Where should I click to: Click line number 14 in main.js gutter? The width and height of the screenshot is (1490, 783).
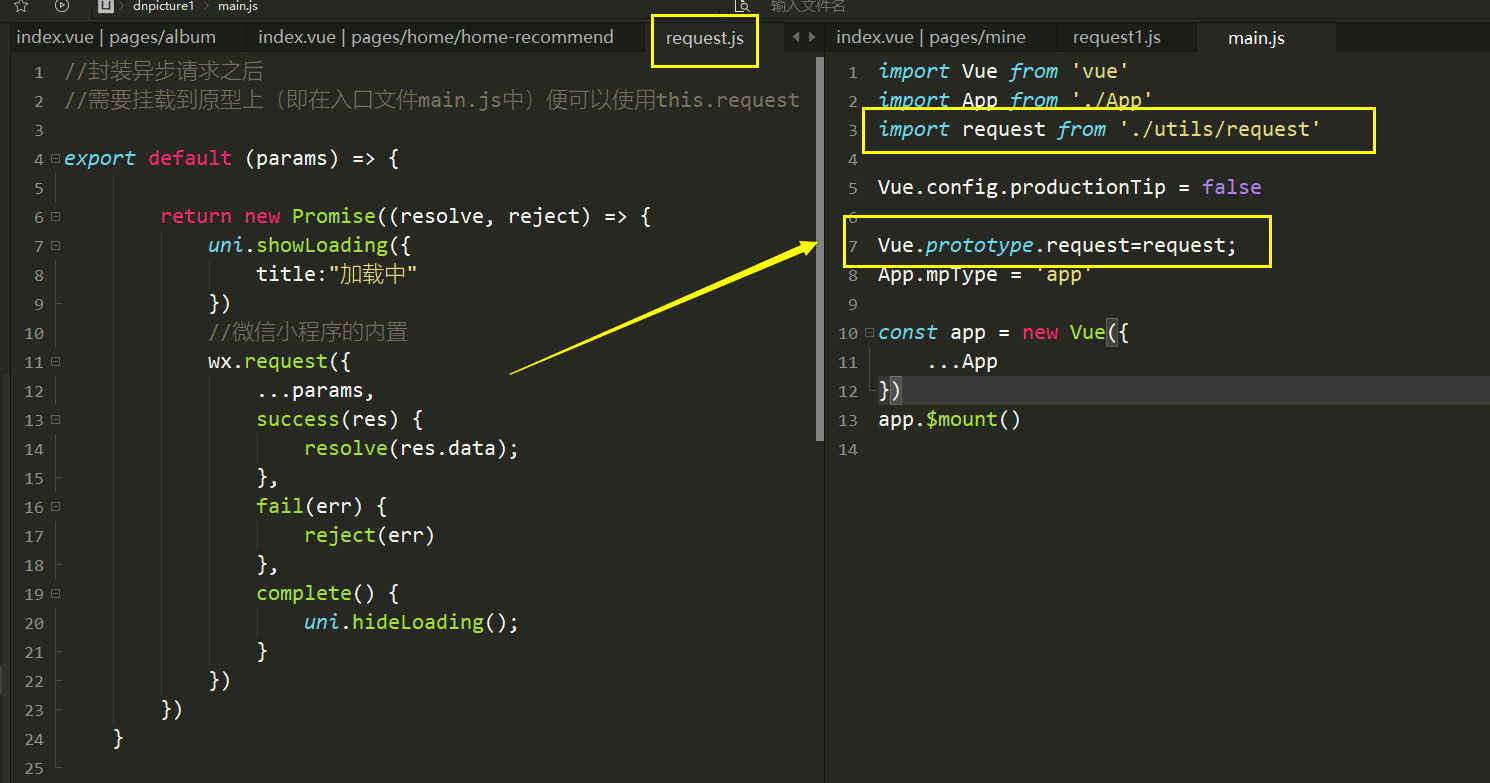click(847, 448)
